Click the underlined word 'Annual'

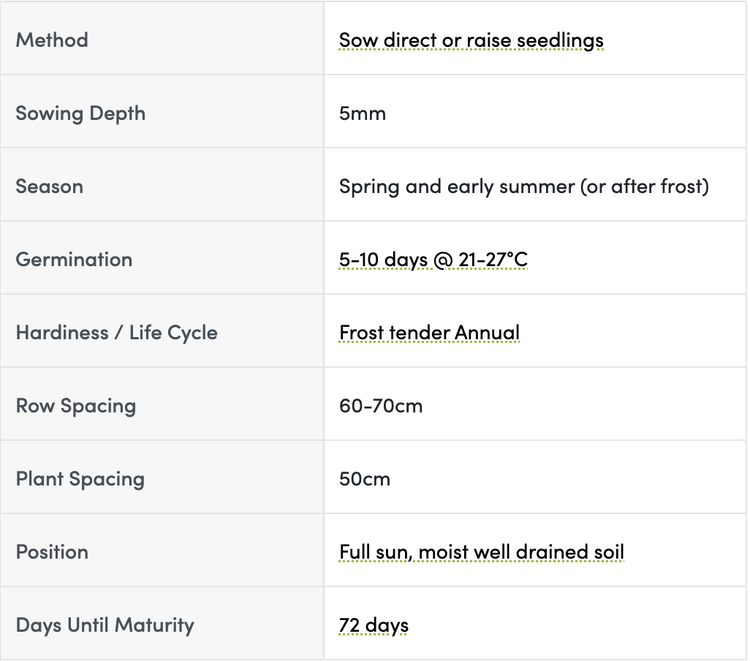click(487, 333)
